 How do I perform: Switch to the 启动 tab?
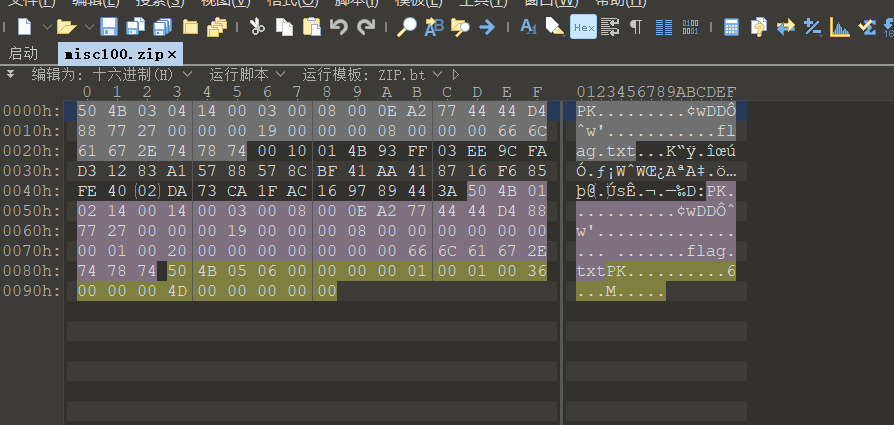24,53
